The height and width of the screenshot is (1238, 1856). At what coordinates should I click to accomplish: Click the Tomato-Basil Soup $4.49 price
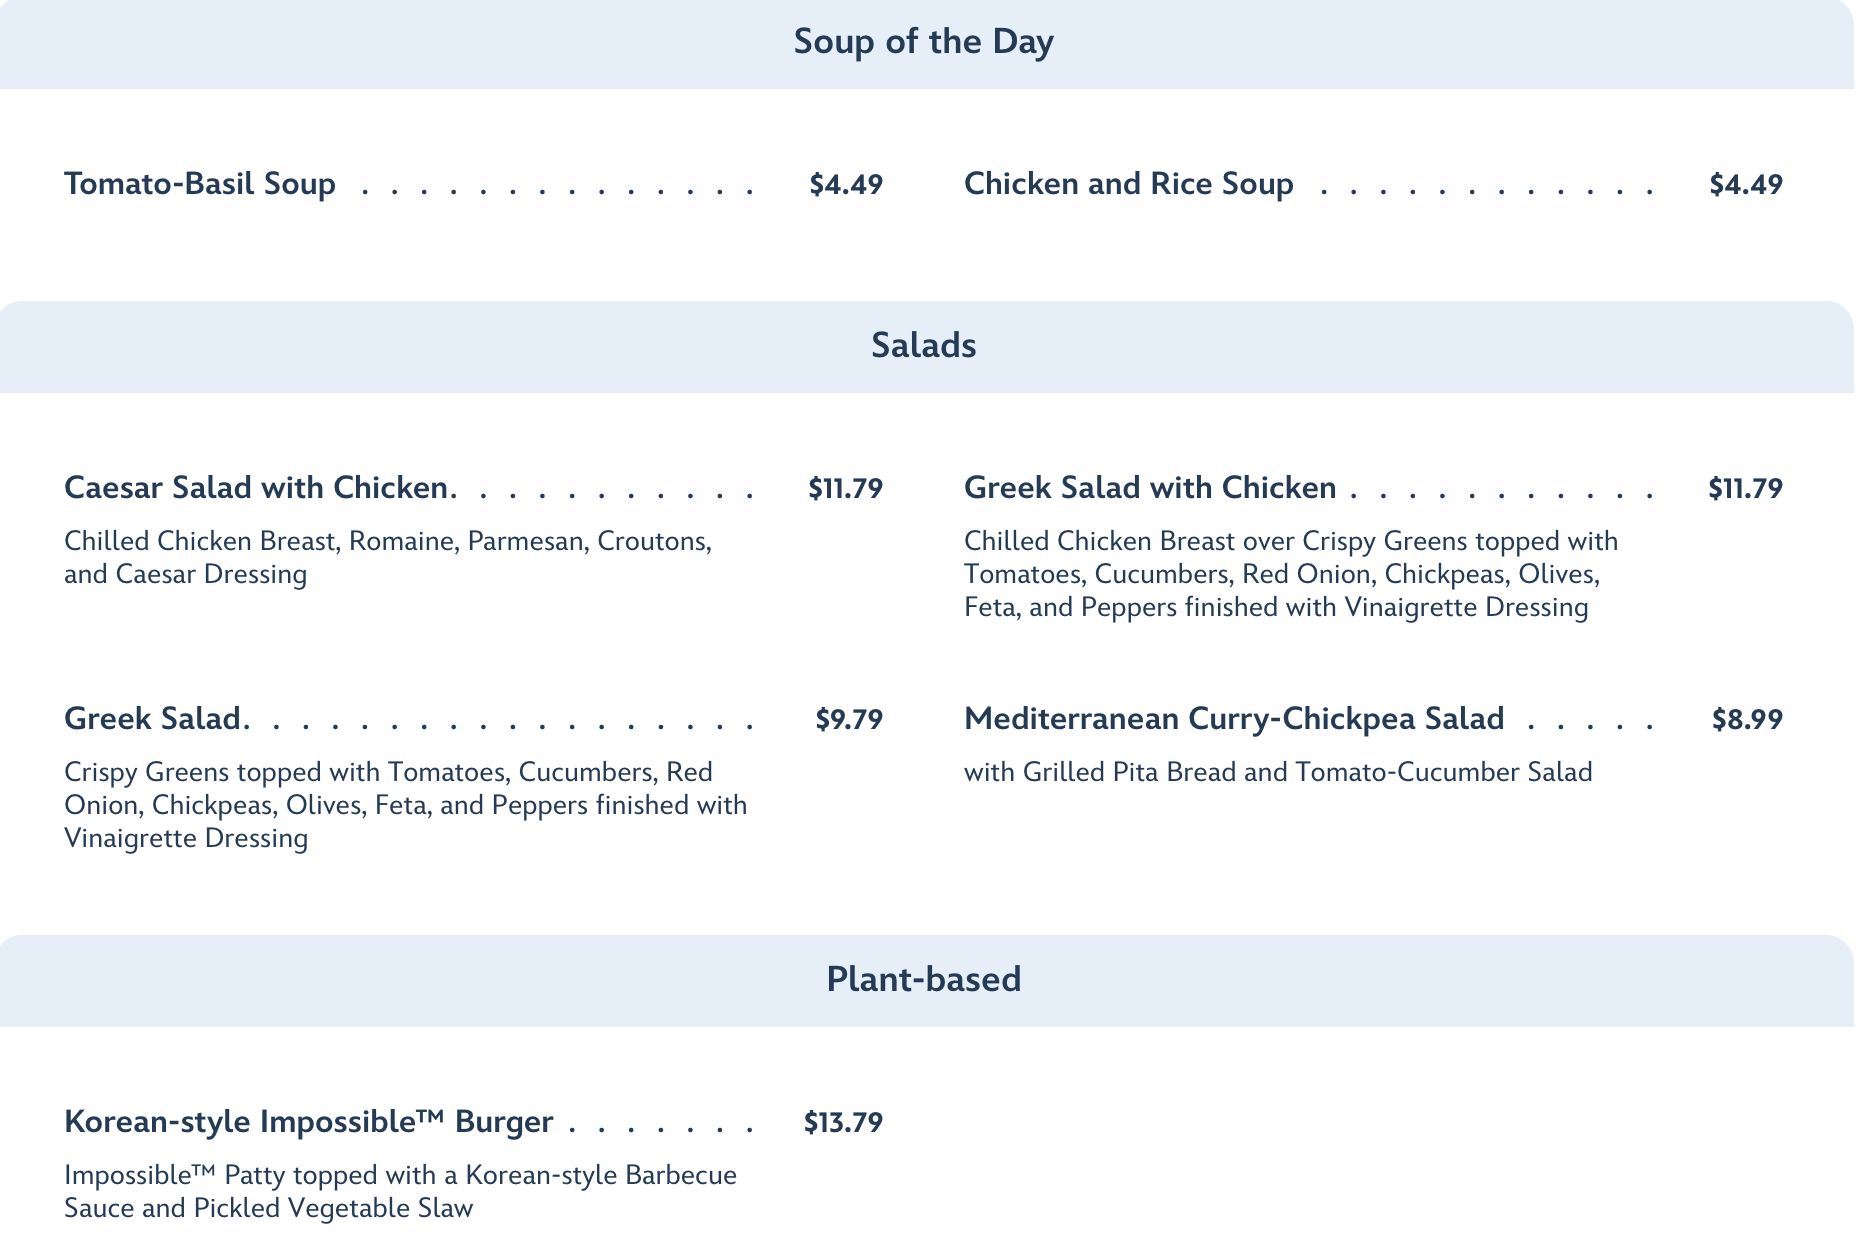click(845, 184)
